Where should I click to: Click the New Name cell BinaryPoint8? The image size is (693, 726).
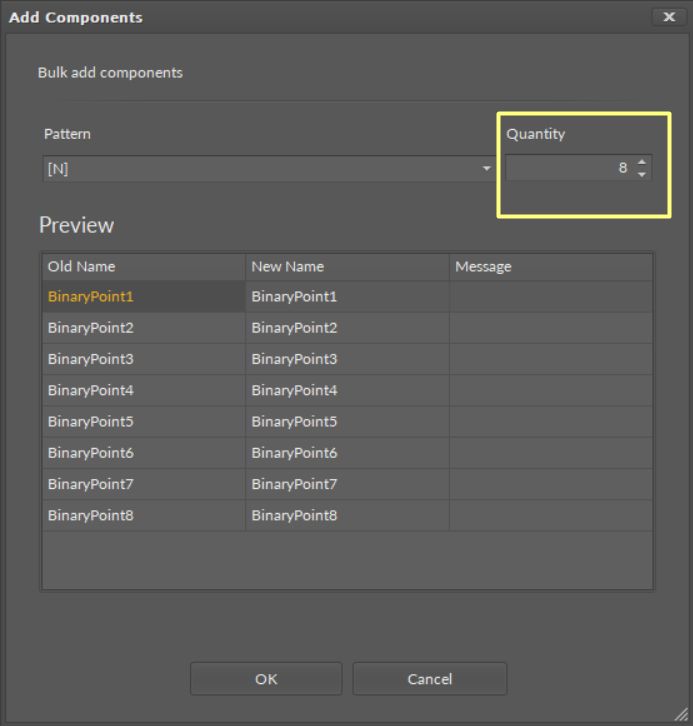[x=346, y=516]
